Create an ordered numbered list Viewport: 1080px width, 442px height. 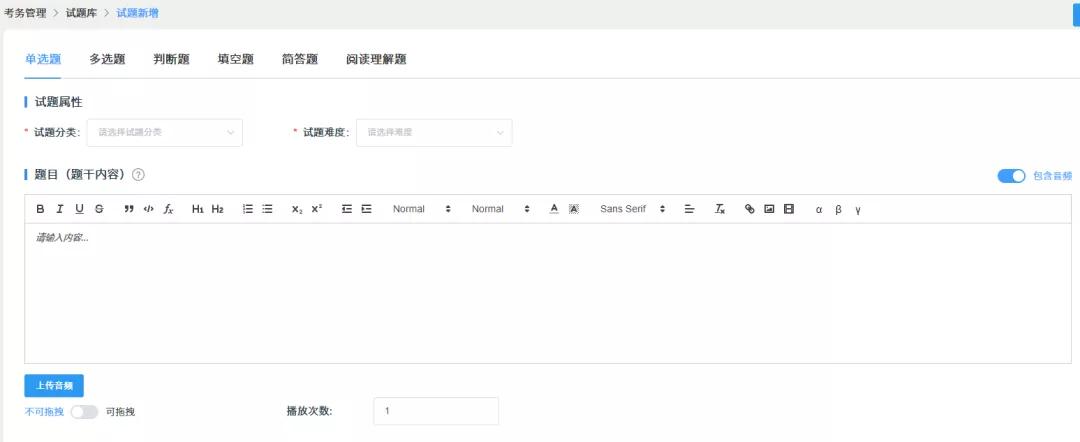click(x=248, y=209)
